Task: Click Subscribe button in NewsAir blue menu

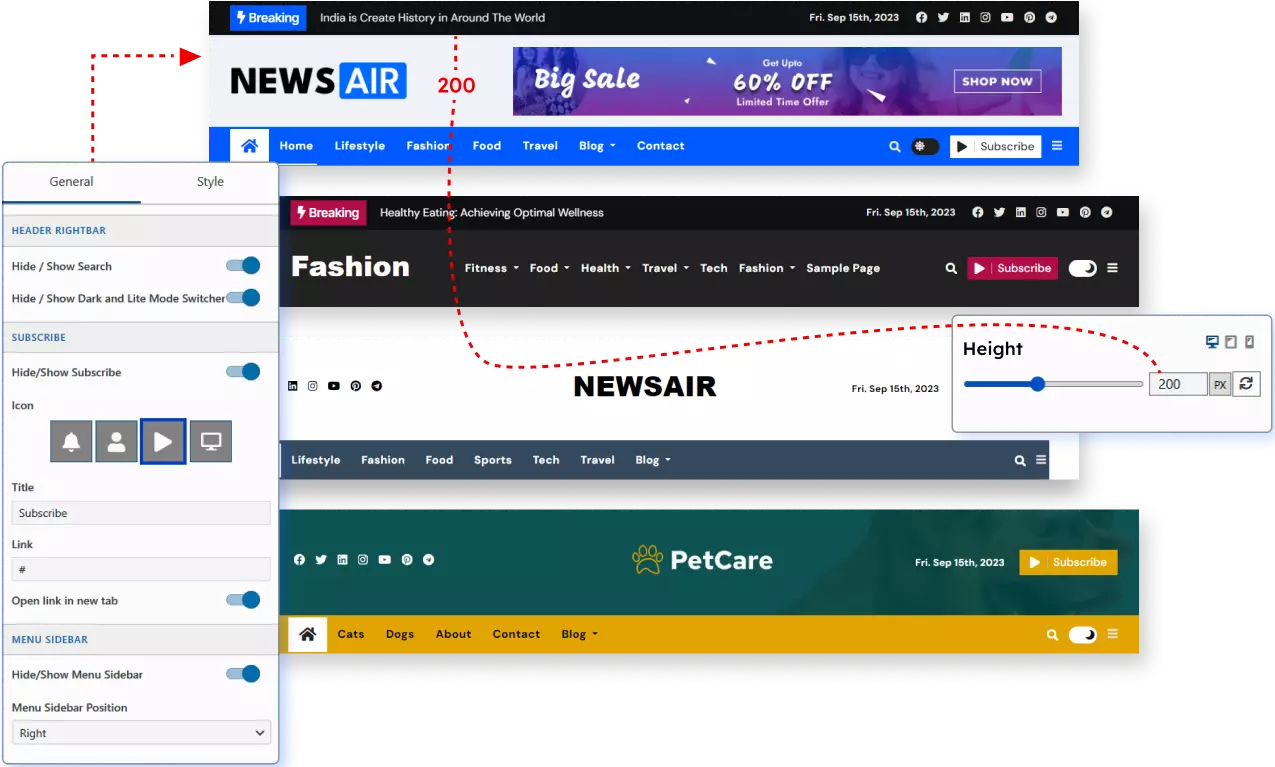Action: tap(995, 146)
